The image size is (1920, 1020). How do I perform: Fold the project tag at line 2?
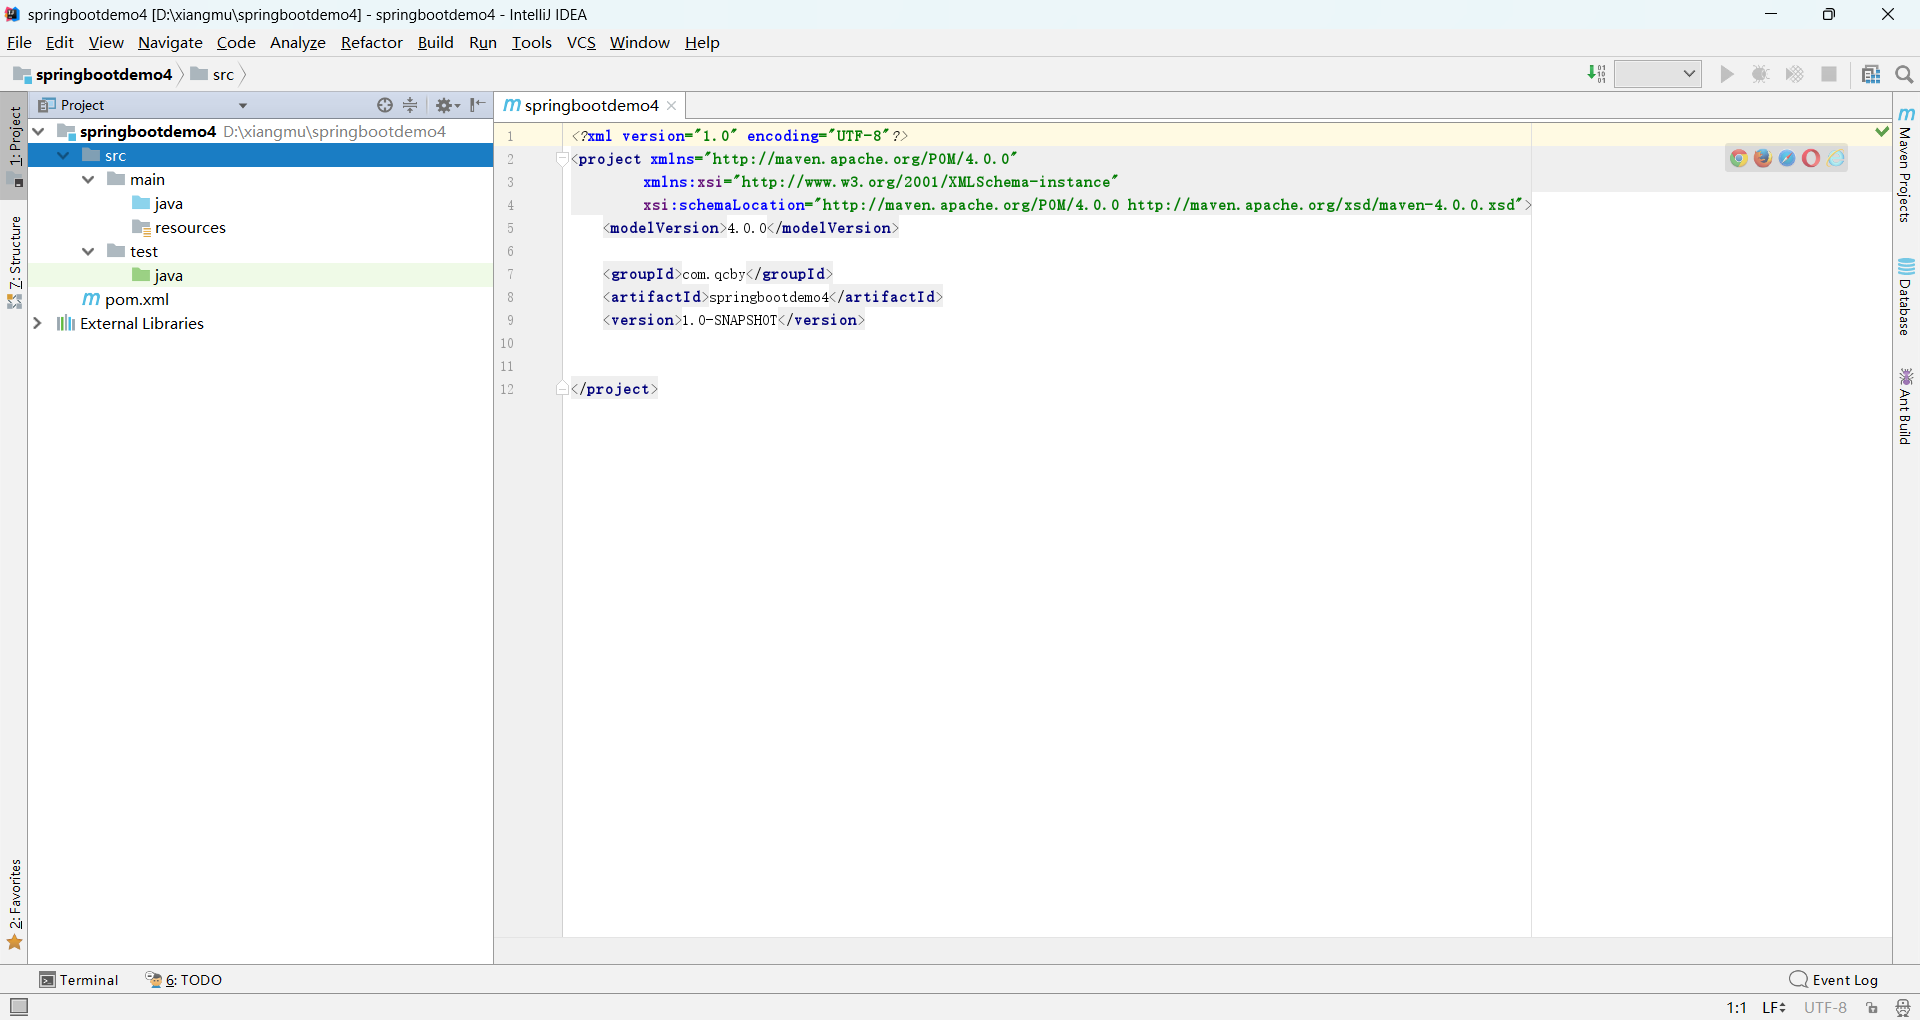[562, 159]
